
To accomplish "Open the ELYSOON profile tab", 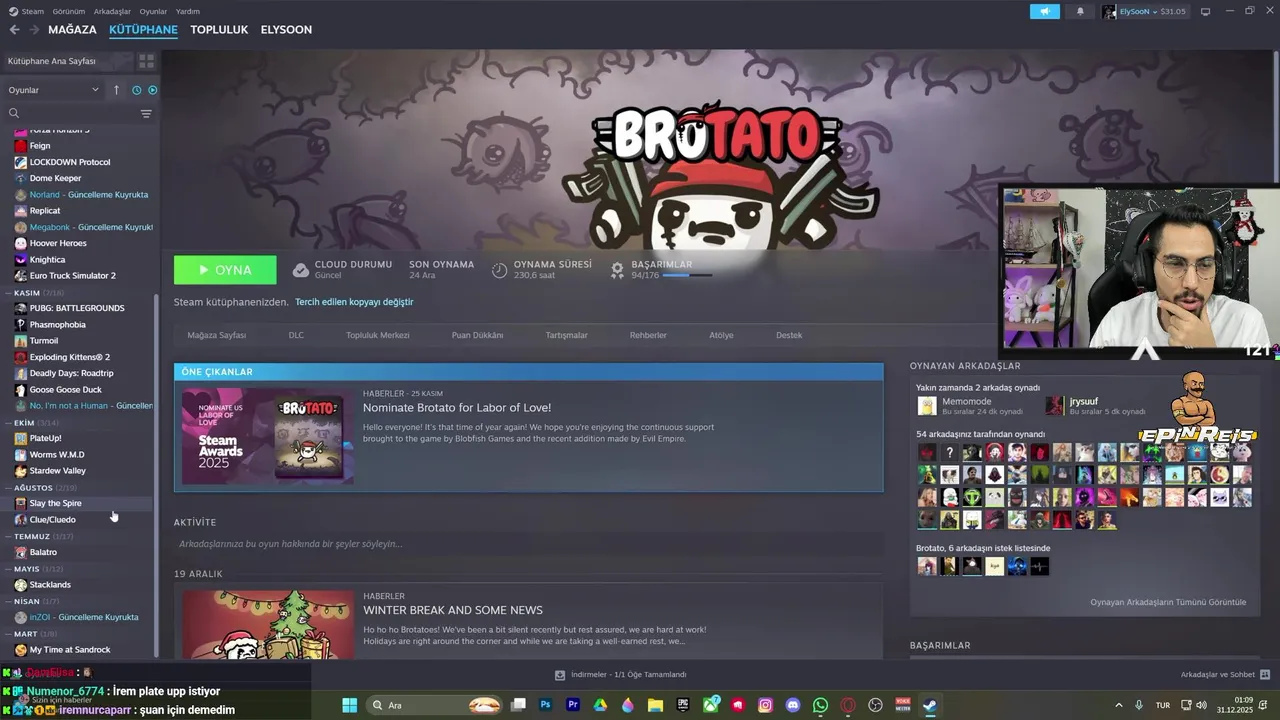I will pyautogui.click(x=286, y=30).
